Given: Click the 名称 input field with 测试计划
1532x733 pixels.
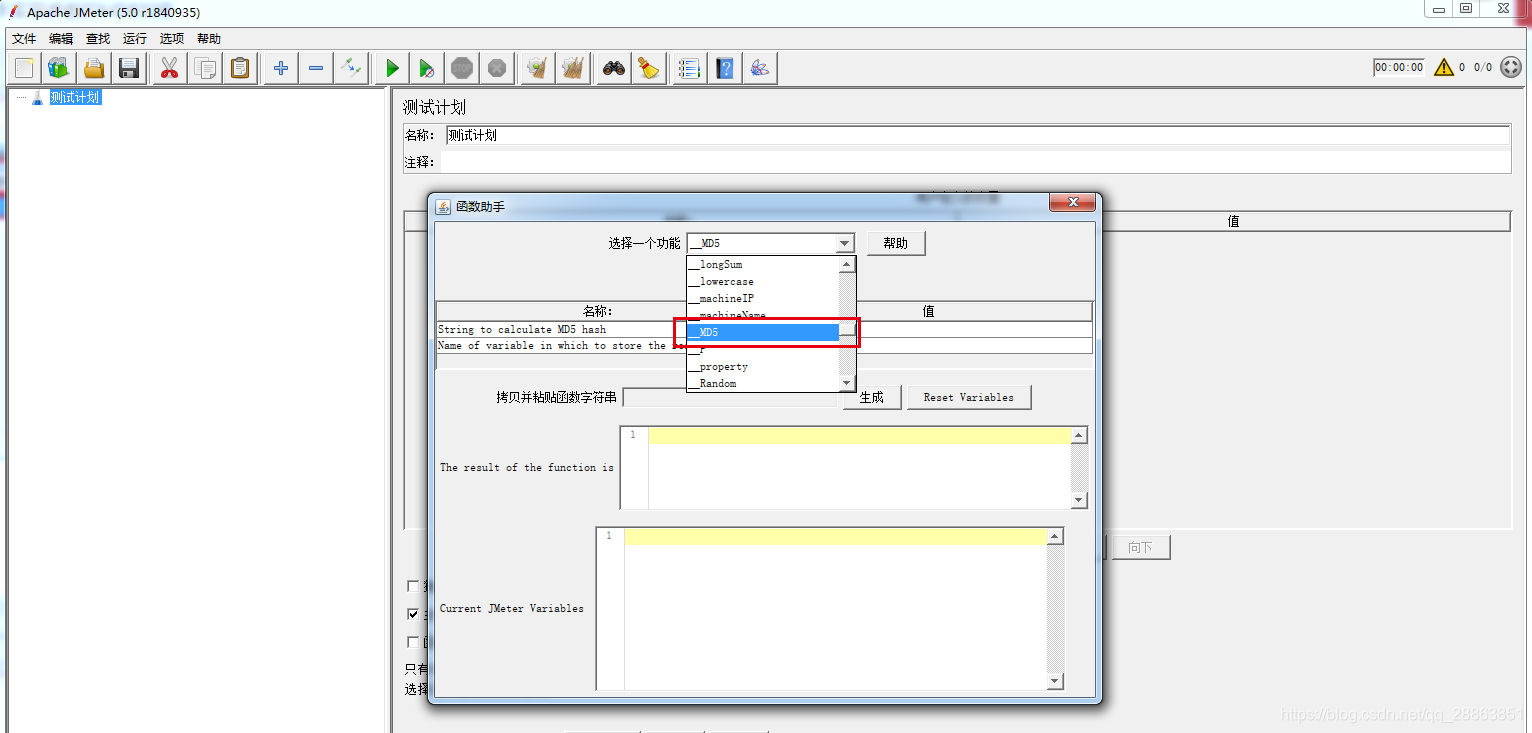Looking at the screenshot, I should (x=977, y=135).
